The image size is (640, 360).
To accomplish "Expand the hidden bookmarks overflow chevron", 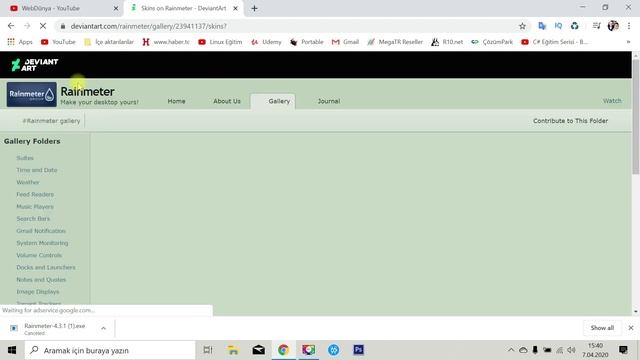I will coord(628,42).
